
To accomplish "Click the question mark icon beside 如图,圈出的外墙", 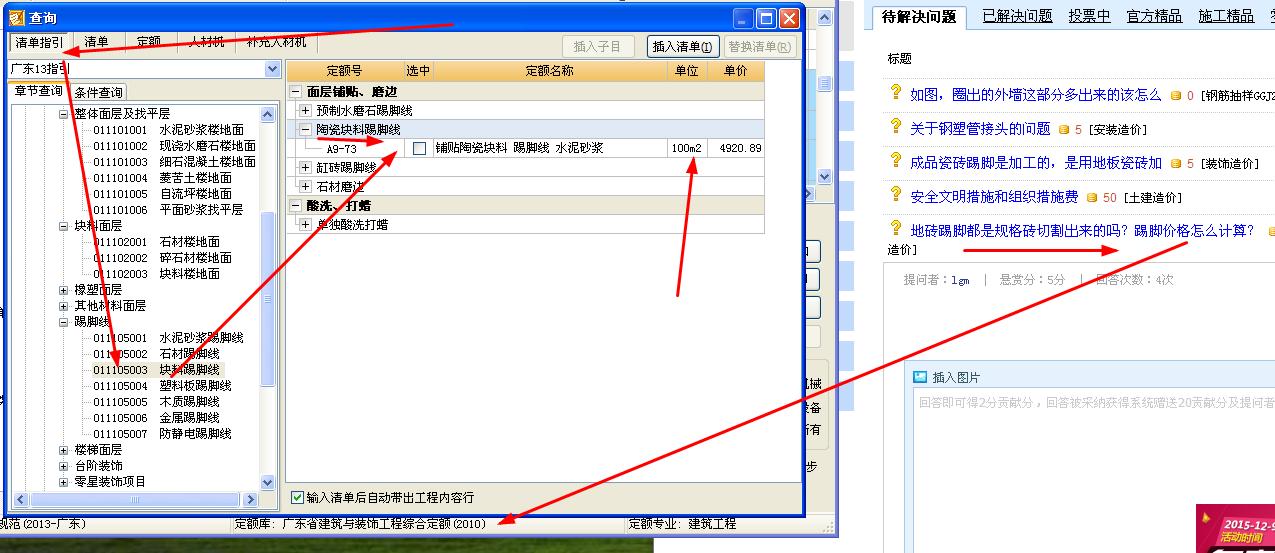I will [896, 93].
